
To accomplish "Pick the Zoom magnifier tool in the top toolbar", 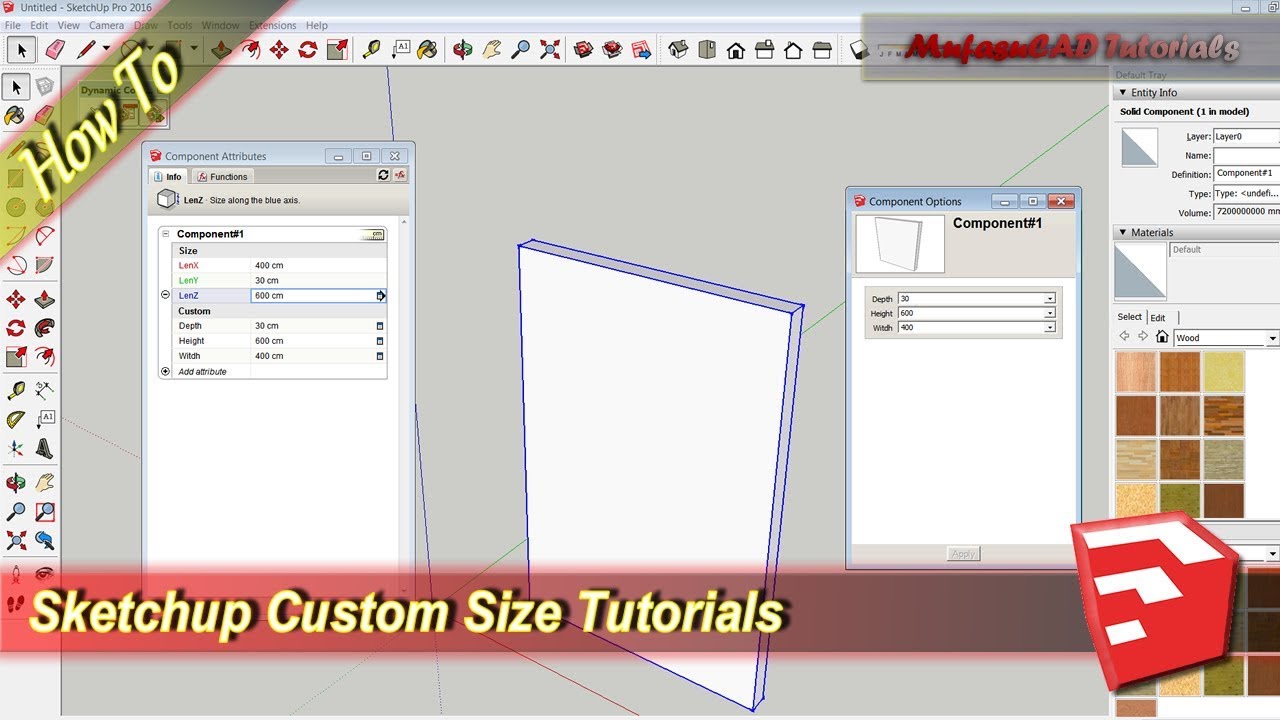I will coord(520,49).
